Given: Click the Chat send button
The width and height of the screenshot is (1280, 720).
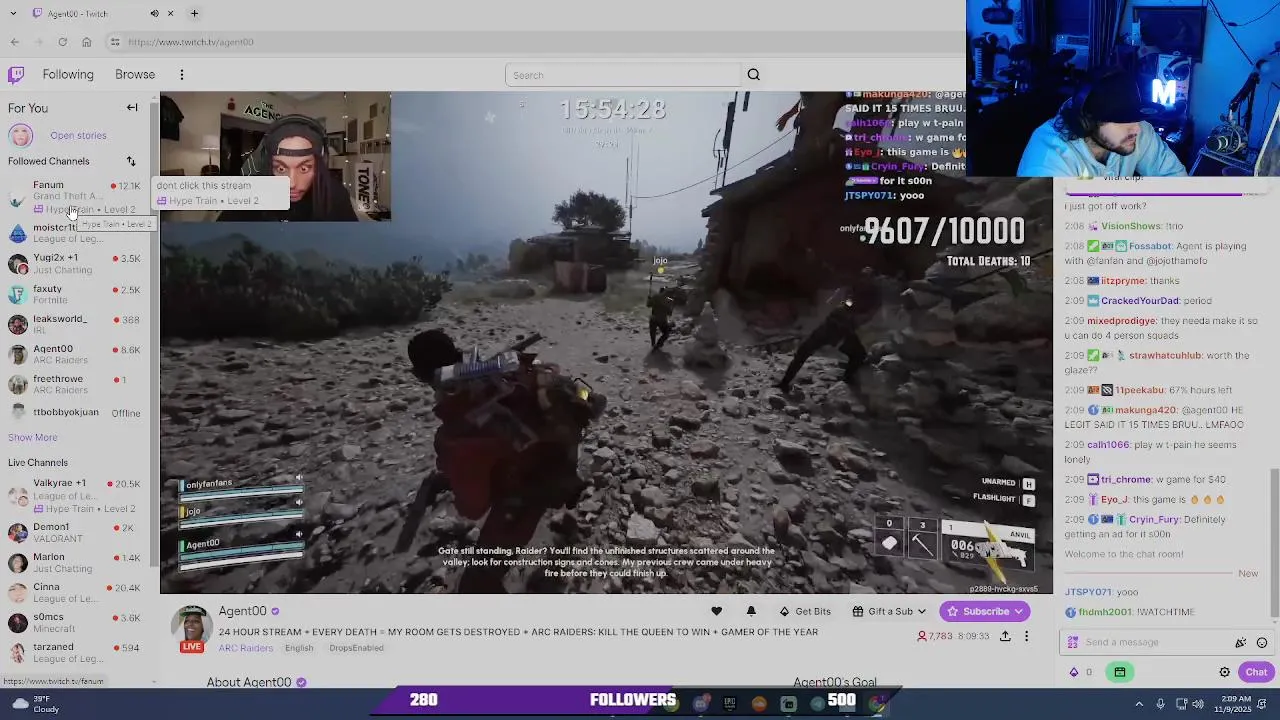Looking at the screenshot, I should 1256,672.
